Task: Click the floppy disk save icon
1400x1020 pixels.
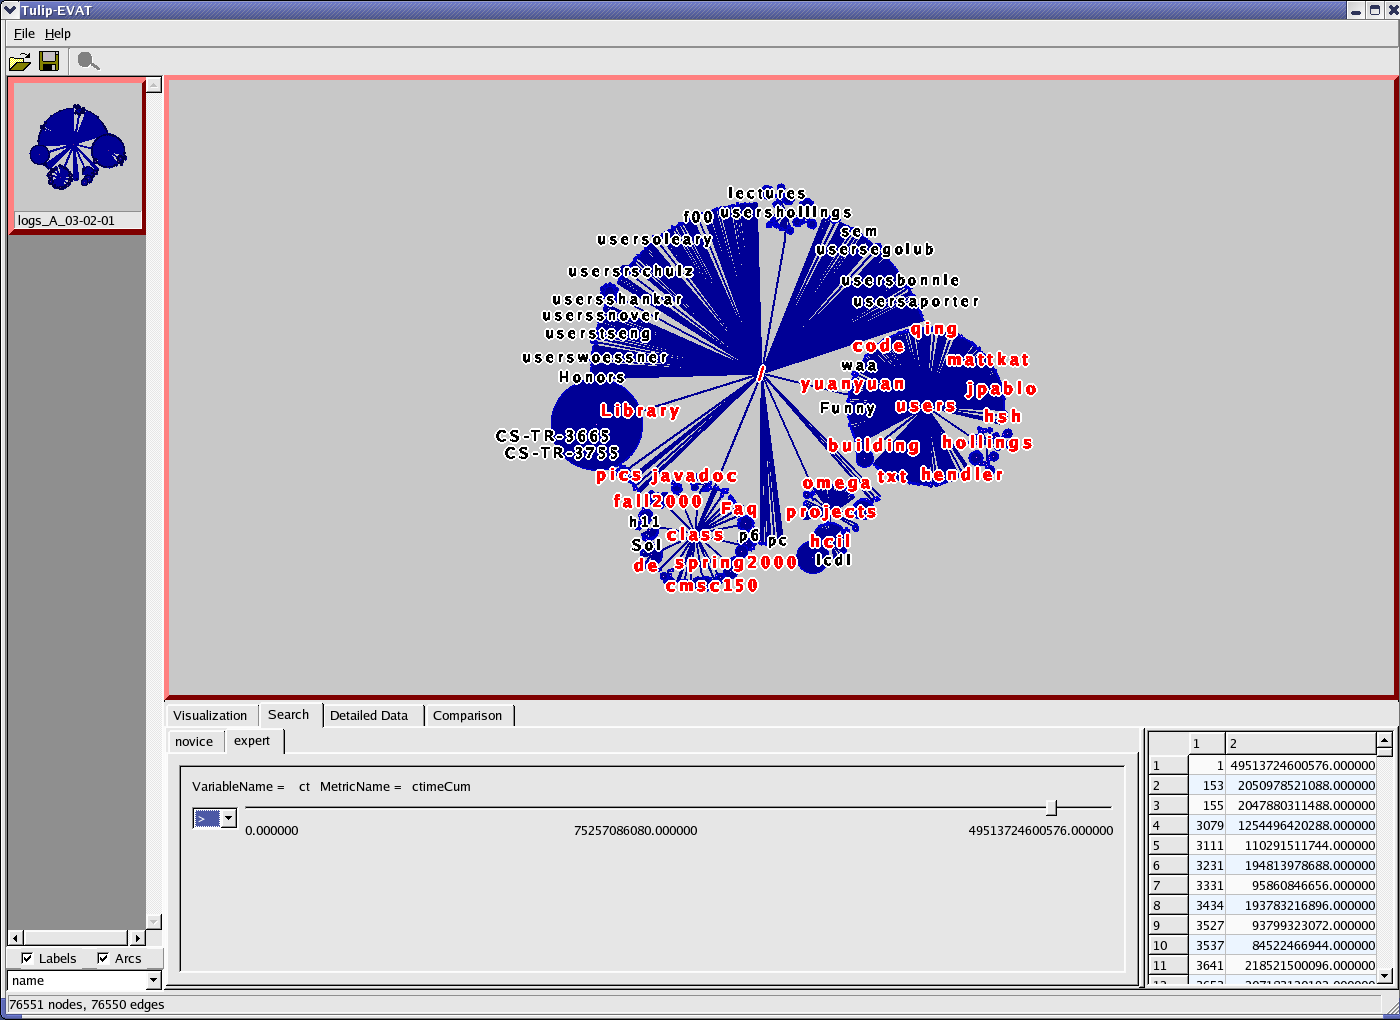Action: pyautogui.click(x=48, y=62)
